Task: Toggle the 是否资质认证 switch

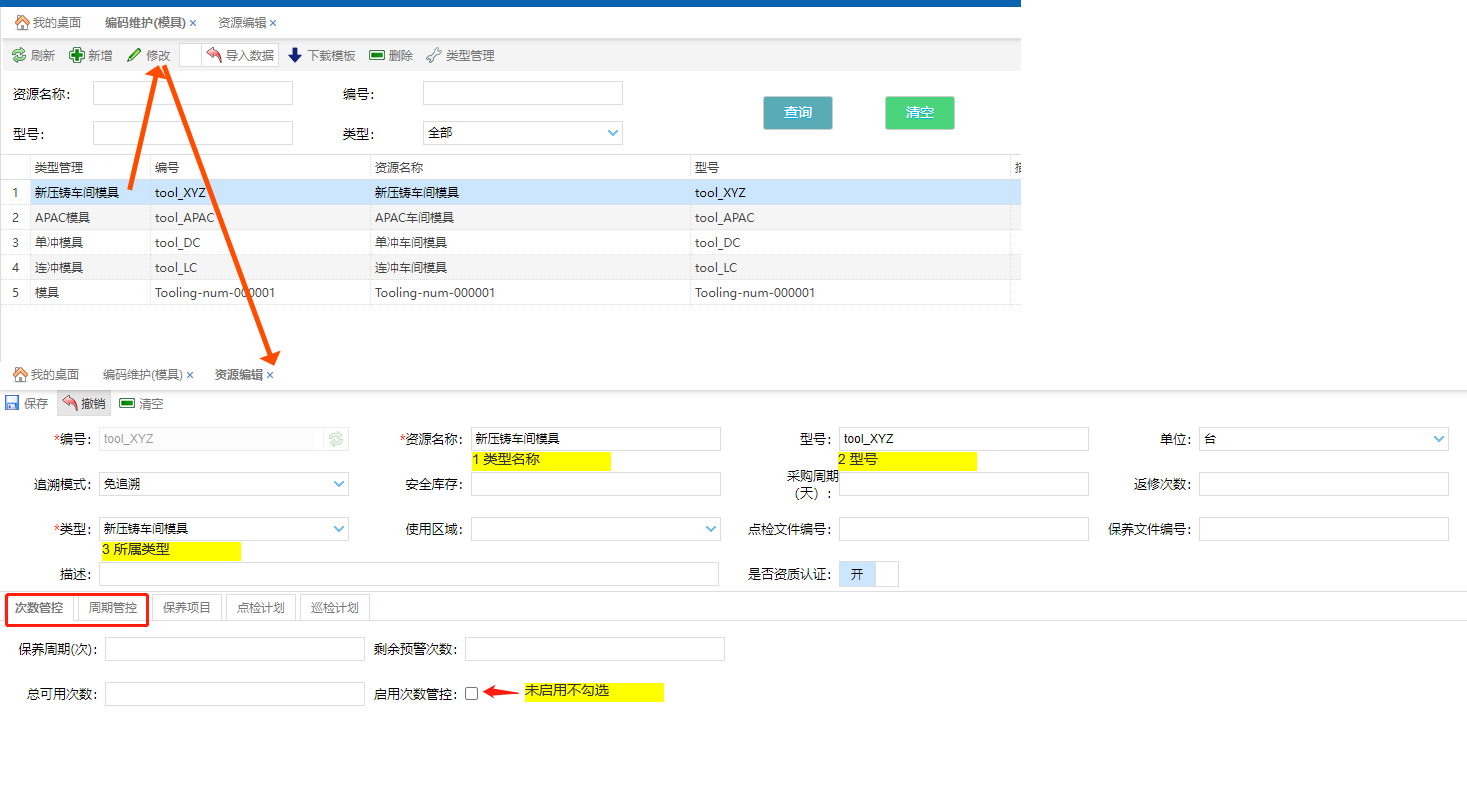Action: [868, 574]
